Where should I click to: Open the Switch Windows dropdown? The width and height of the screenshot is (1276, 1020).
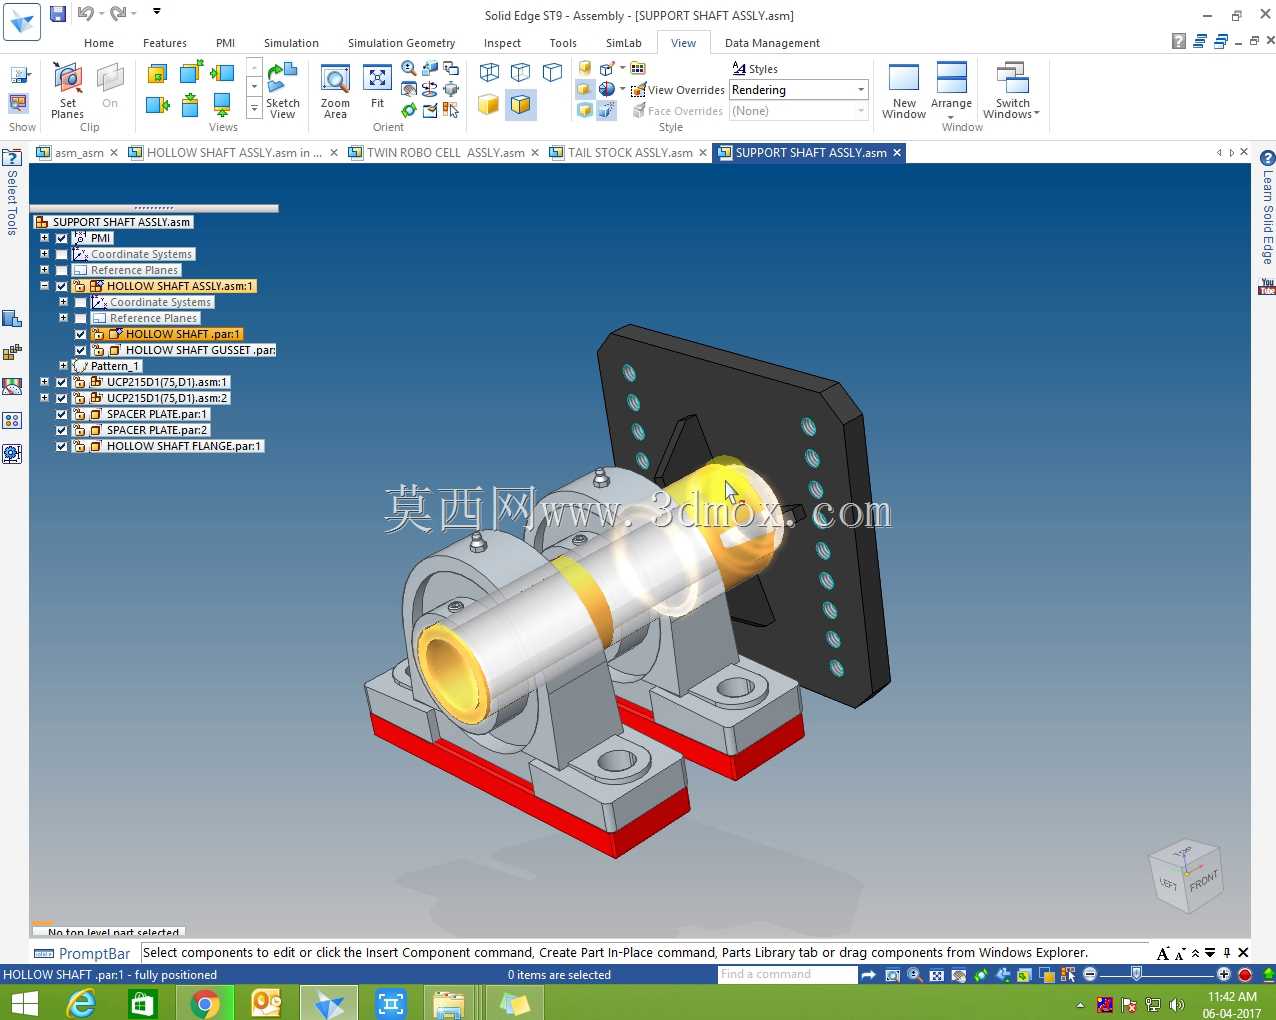coord(1012,91)
